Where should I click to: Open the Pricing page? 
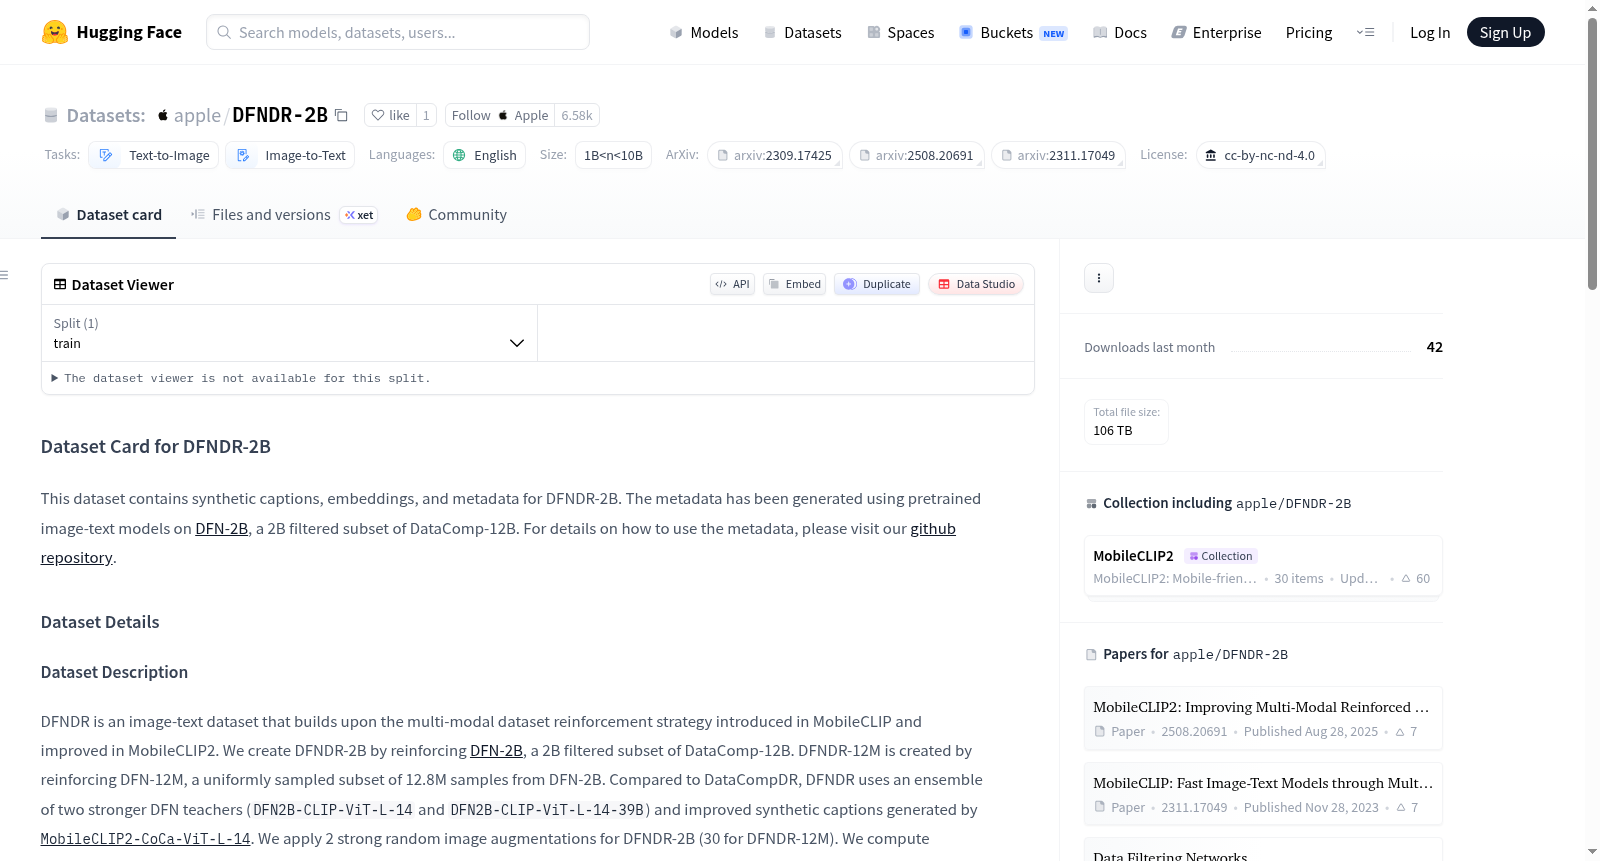1309,33
